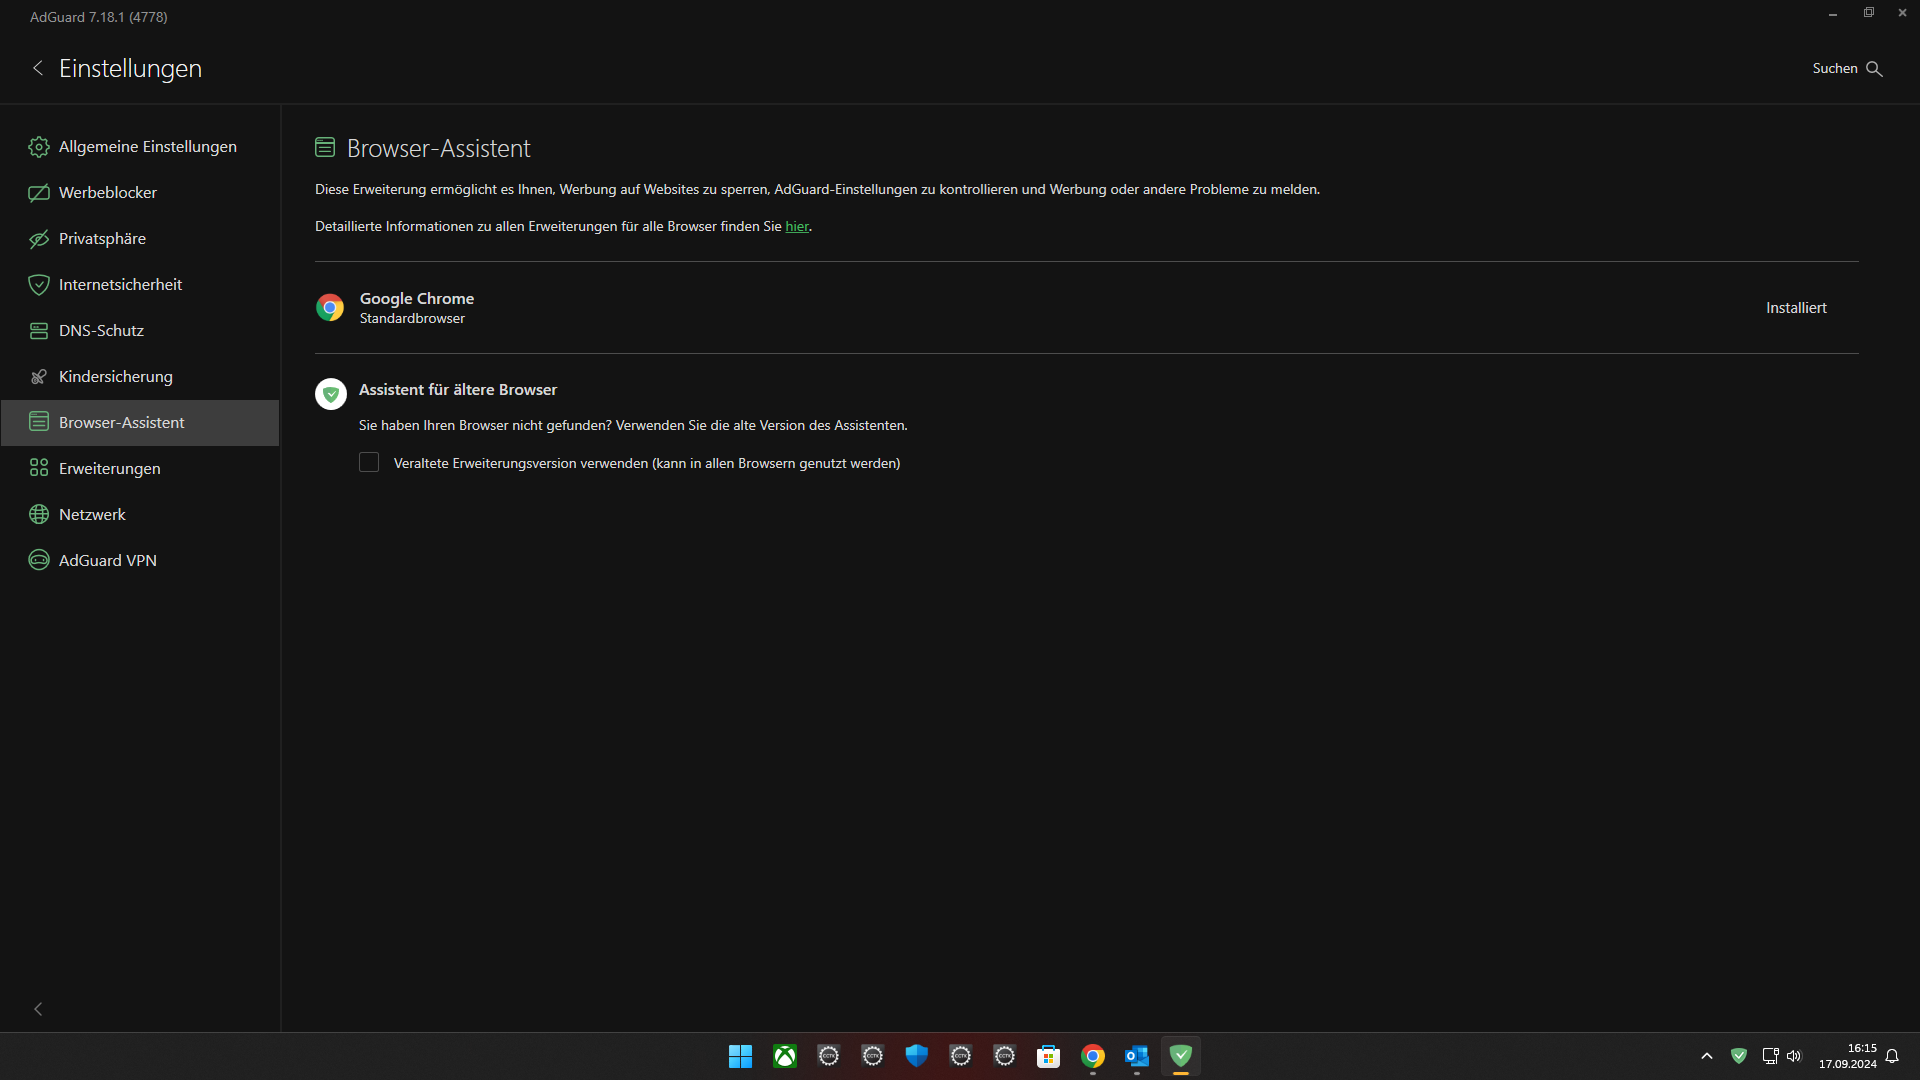The width and height of the screenshot is (1920, 1080).
Task: Click the Allgemeine Einstellungen gear icon
Action: point(39,147)
